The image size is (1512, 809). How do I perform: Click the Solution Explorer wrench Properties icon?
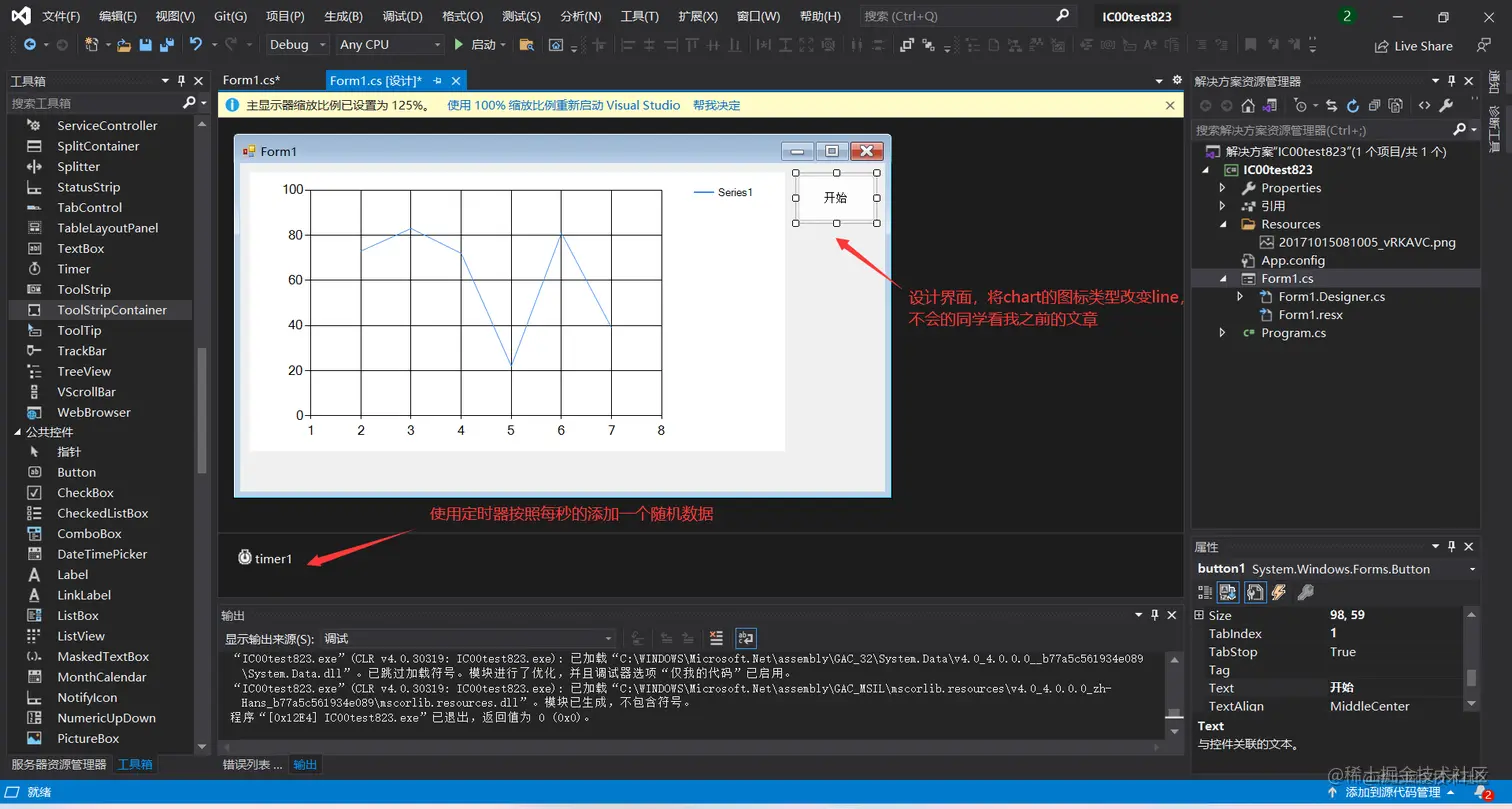(1445, 105)
